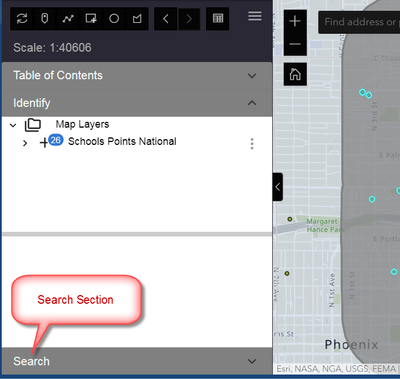Click the Phoenix city label on map
This screenshot has width=400, height=379.
[352, 344]
